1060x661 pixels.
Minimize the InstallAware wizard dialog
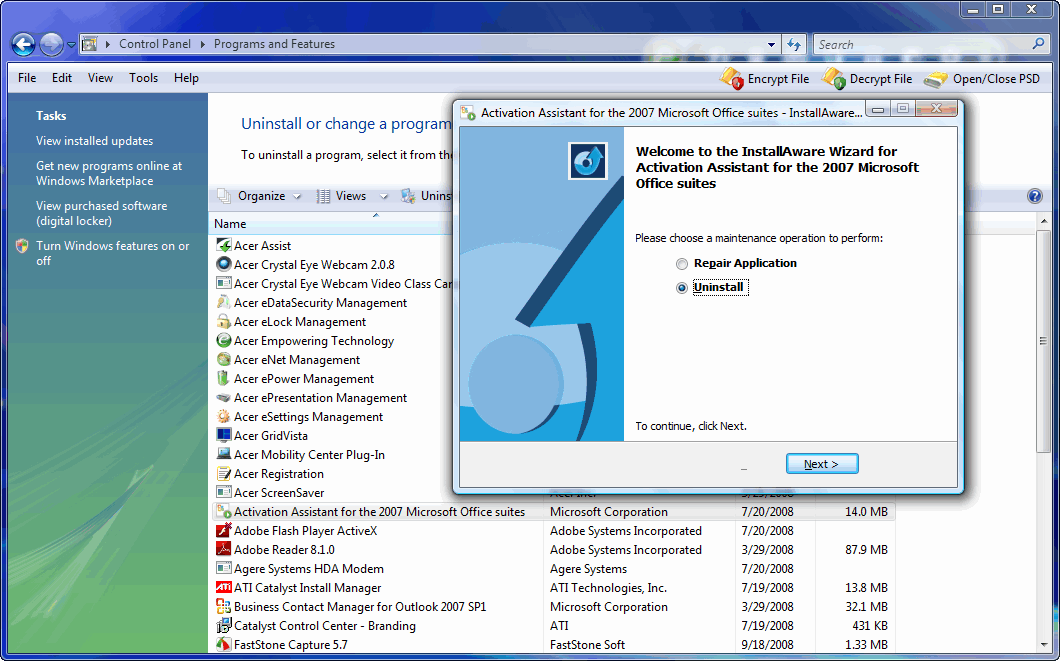[878, 109]
